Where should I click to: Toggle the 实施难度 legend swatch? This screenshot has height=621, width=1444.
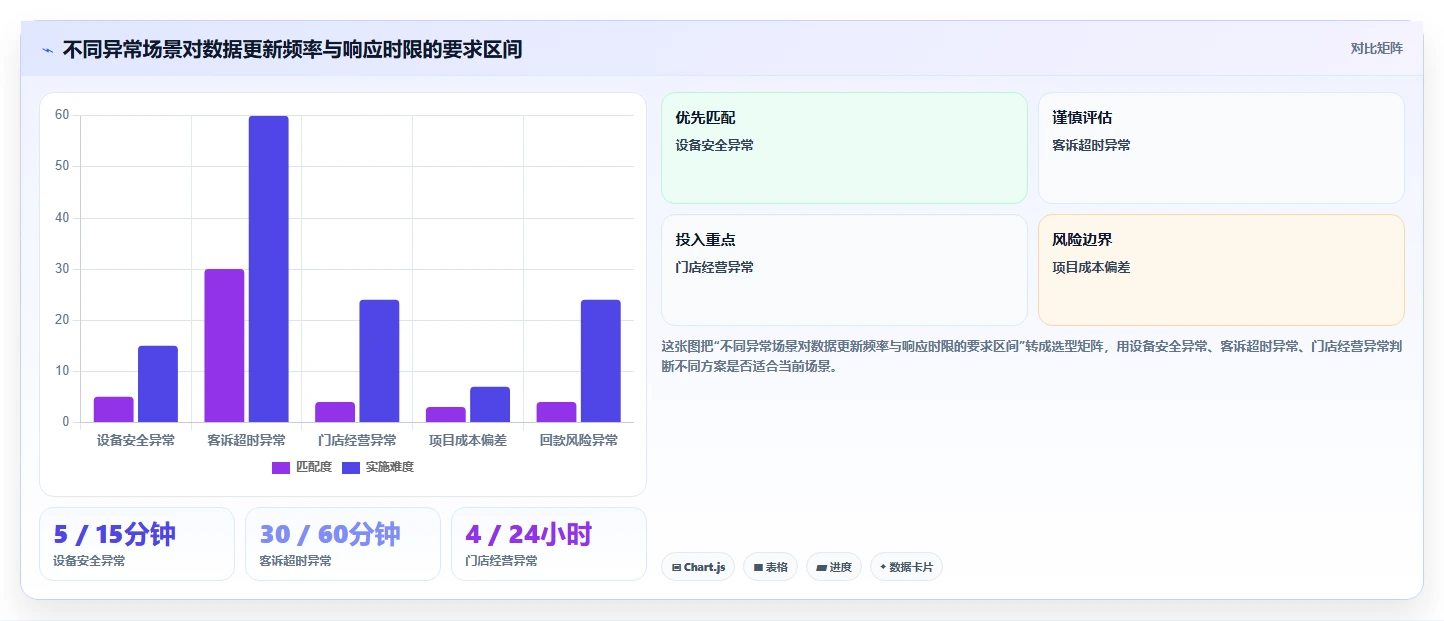[351, 467]
